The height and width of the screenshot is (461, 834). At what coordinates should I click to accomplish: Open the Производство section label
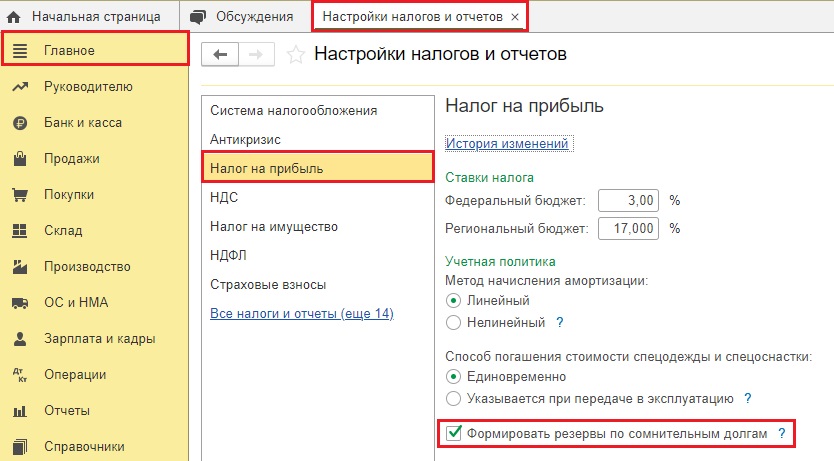[87, 267]
